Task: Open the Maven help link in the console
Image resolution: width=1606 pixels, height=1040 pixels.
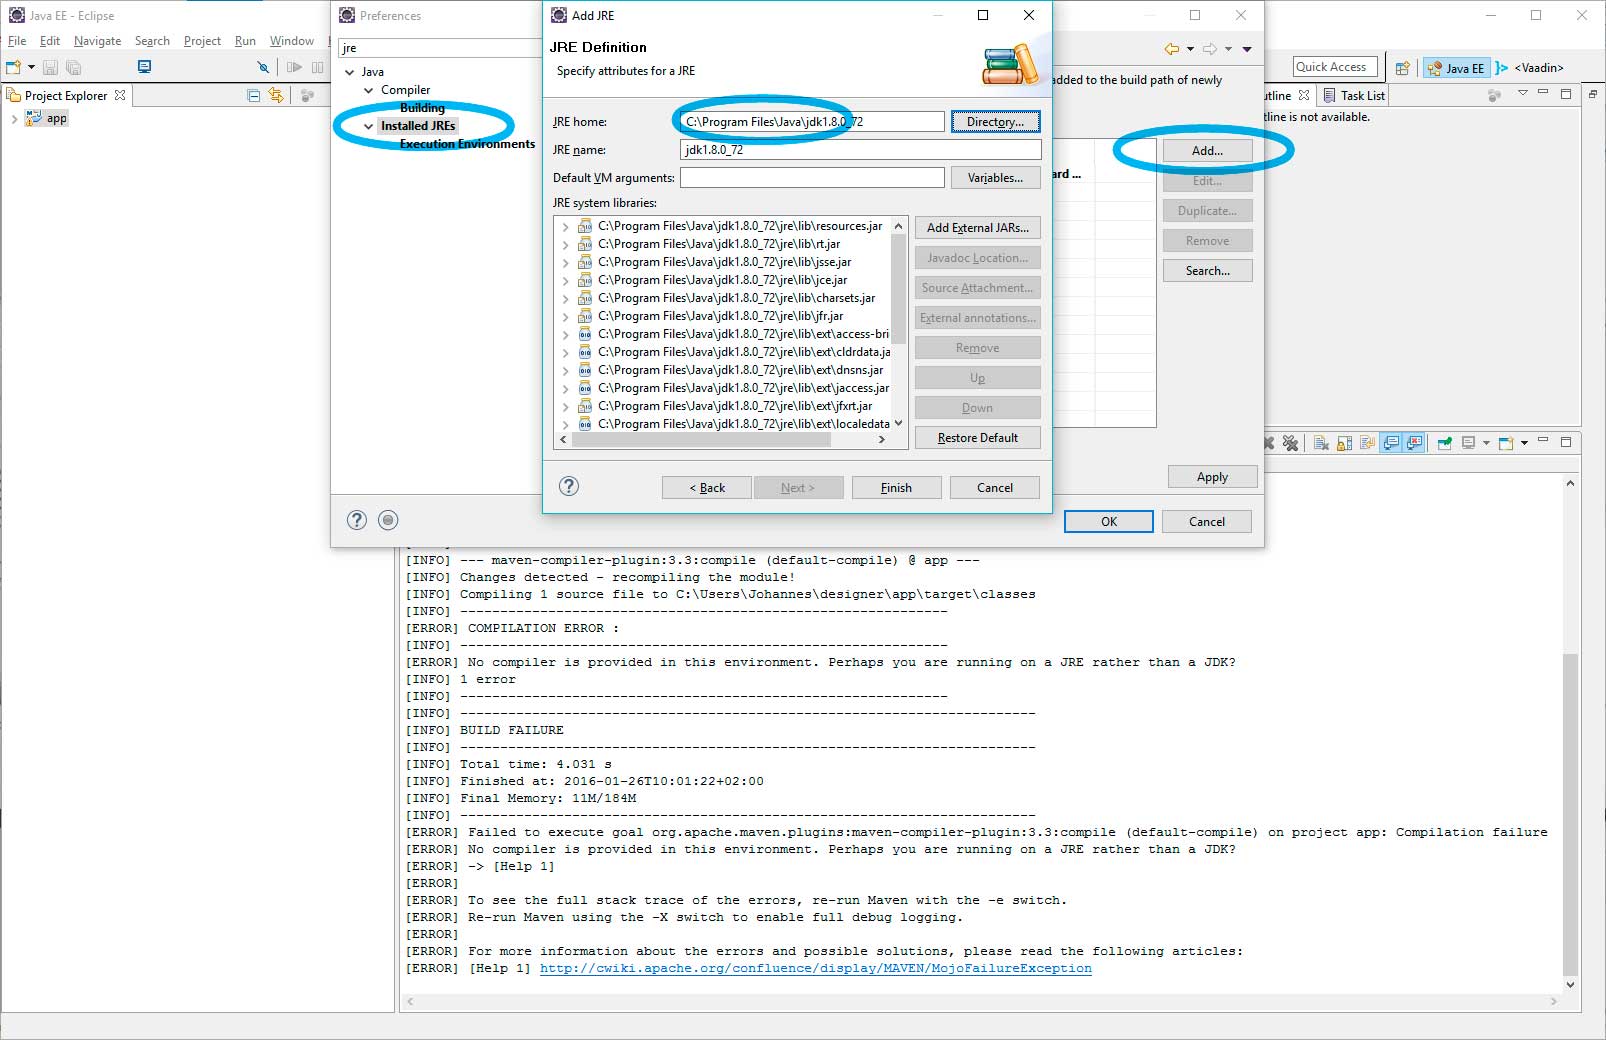Action: [x=816, y=968]
